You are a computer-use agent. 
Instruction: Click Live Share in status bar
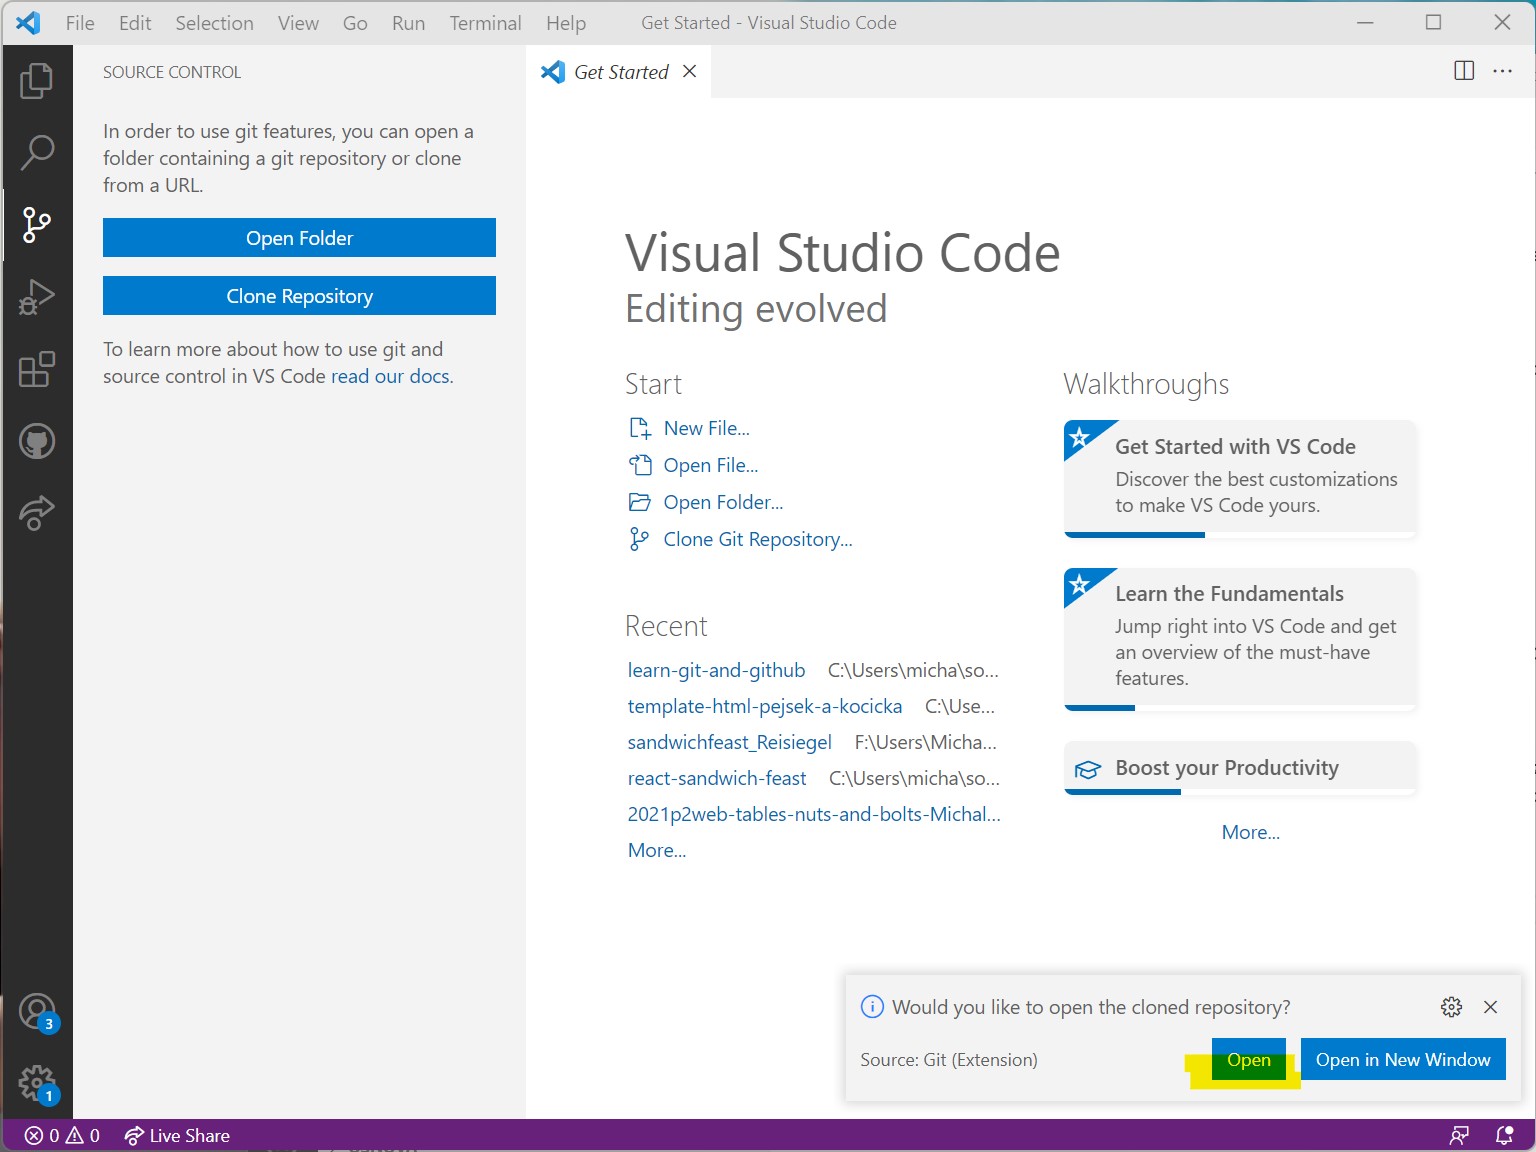click(x=177, y=1136)
